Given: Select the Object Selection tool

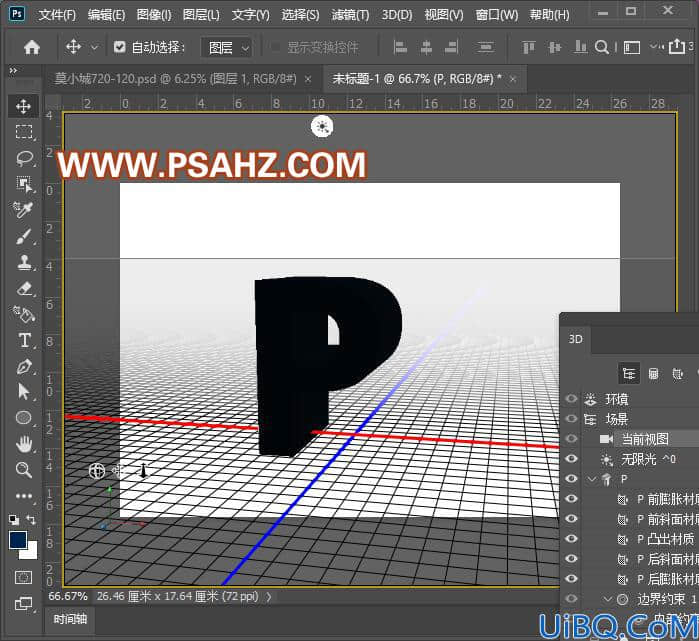Looking at the screenshot, I should coord(23,183).
